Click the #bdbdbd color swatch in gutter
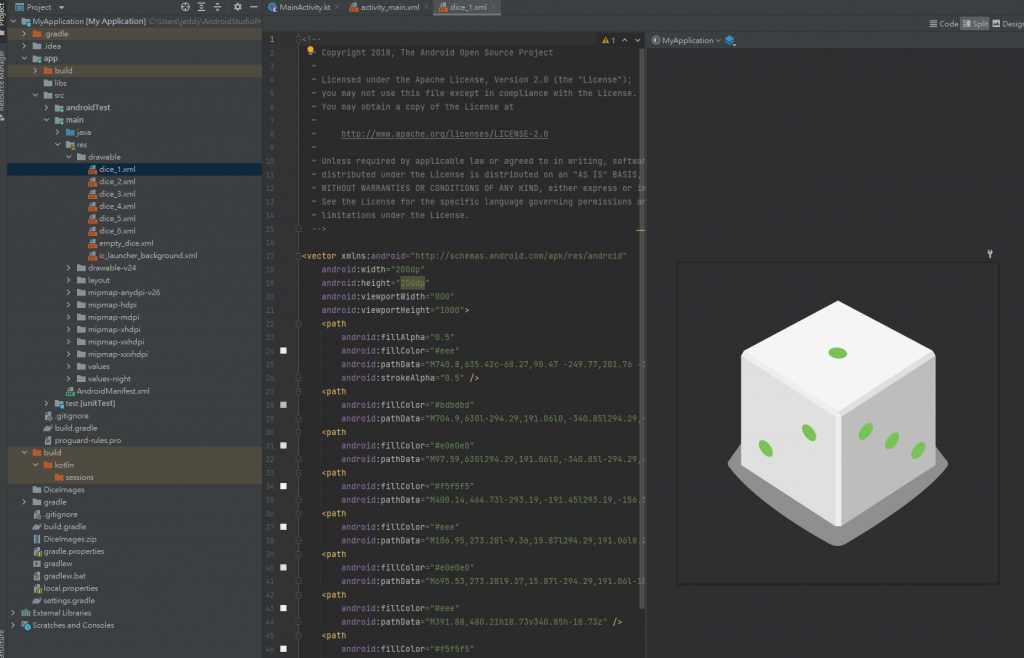Image resolution: width=1024 pixels, height=658 pixels. coord(283,405)
